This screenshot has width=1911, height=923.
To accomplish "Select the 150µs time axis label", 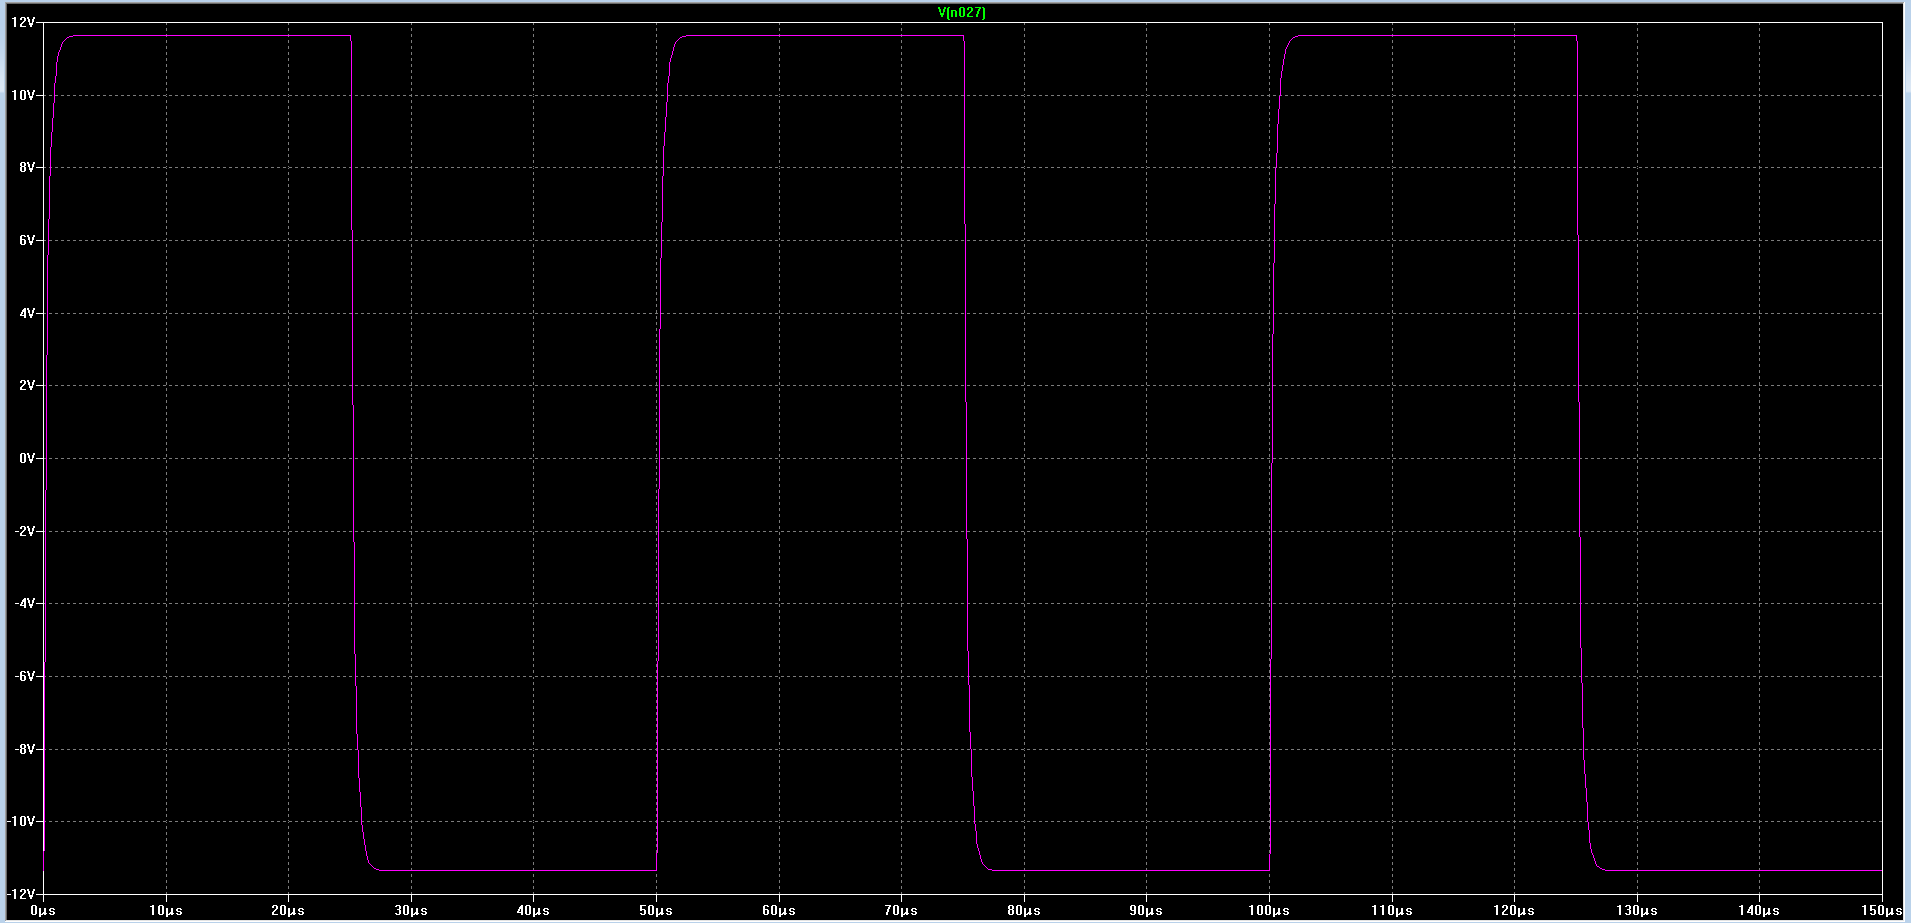I will pos(1882,911).
